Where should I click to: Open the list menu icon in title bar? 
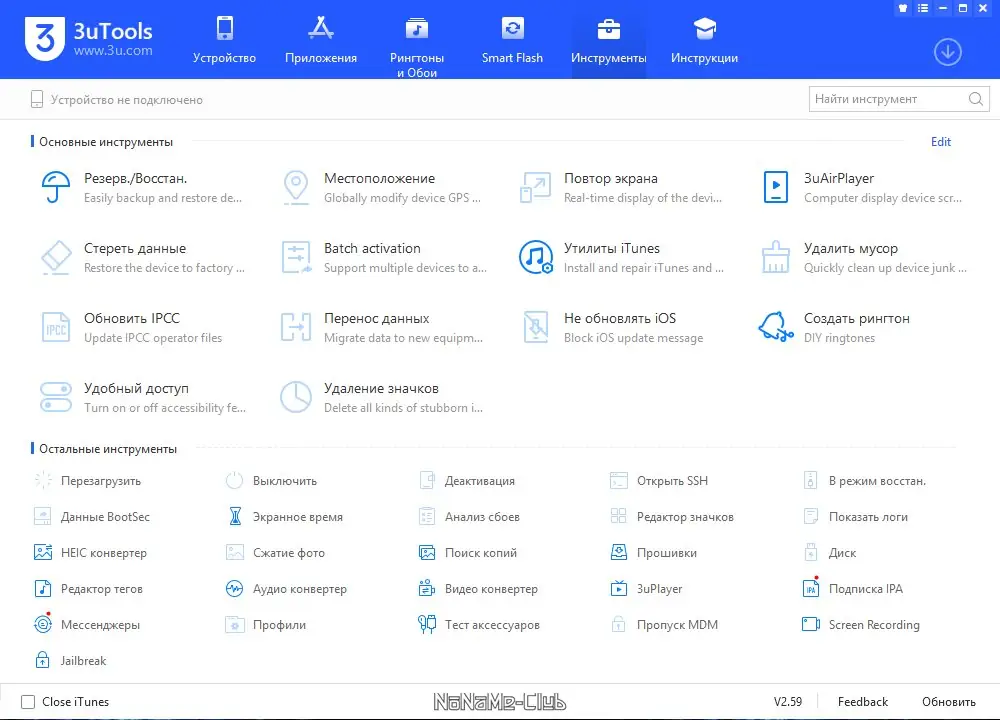click(923, 8)
